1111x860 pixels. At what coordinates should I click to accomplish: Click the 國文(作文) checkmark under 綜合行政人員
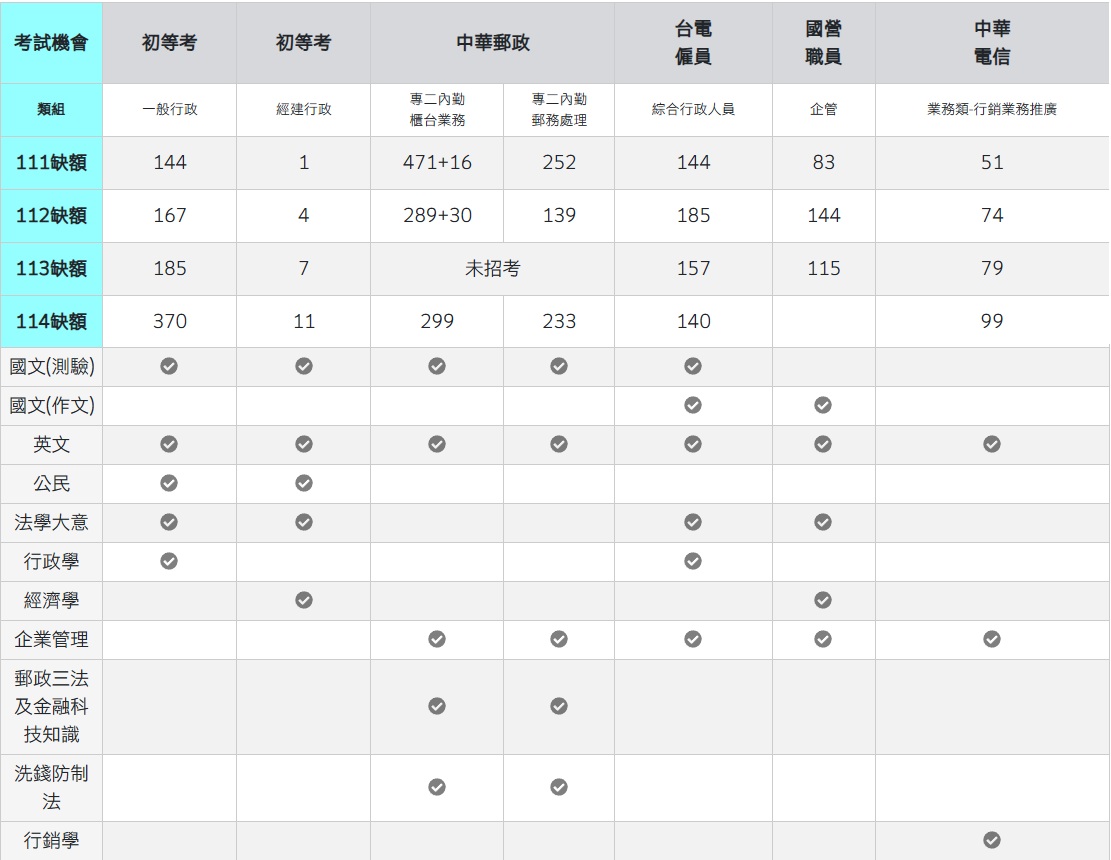tap(693, 405)
